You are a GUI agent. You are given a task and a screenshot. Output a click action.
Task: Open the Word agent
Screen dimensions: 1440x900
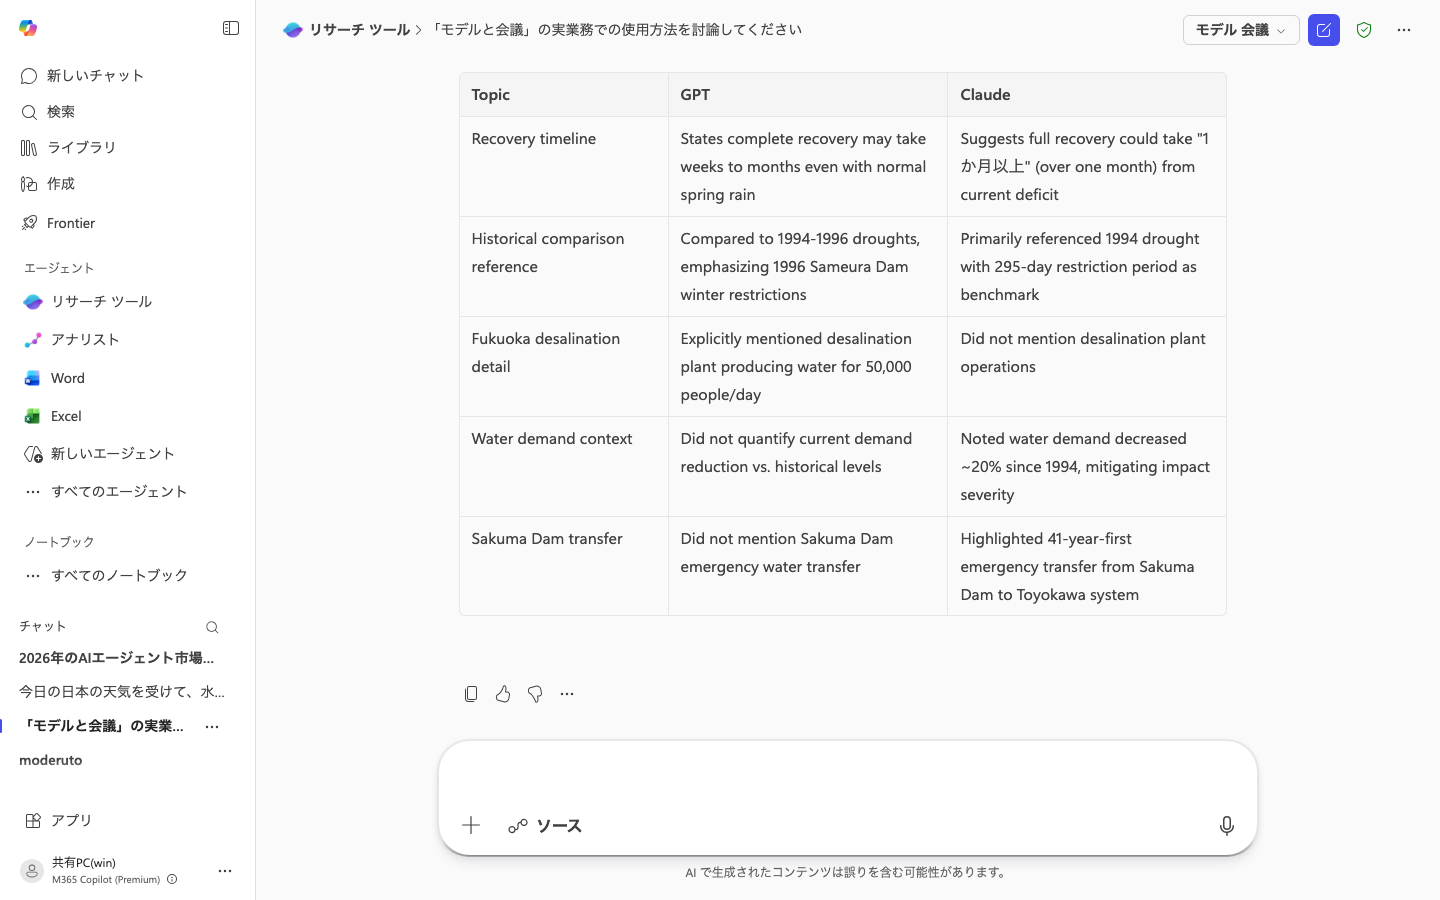[67, 378]
